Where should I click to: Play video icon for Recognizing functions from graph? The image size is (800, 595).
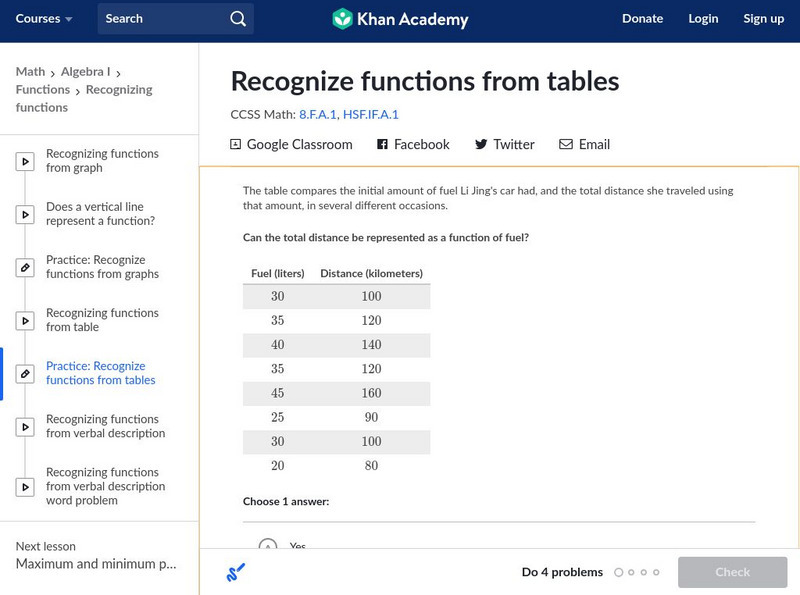(25, 161)
